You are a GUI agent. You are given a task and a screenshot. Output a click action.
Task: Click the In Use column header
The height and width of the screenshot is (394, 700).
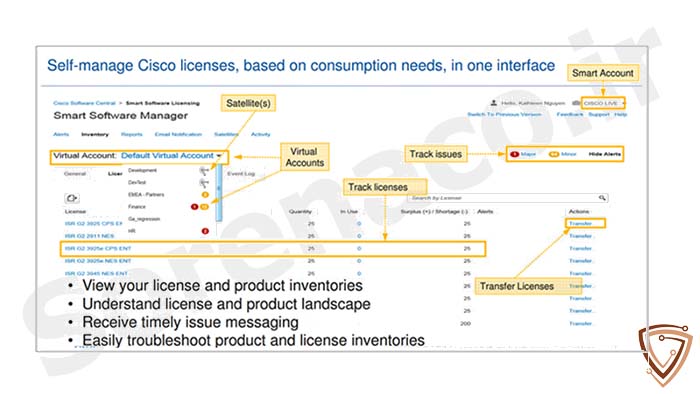(349, 212)
